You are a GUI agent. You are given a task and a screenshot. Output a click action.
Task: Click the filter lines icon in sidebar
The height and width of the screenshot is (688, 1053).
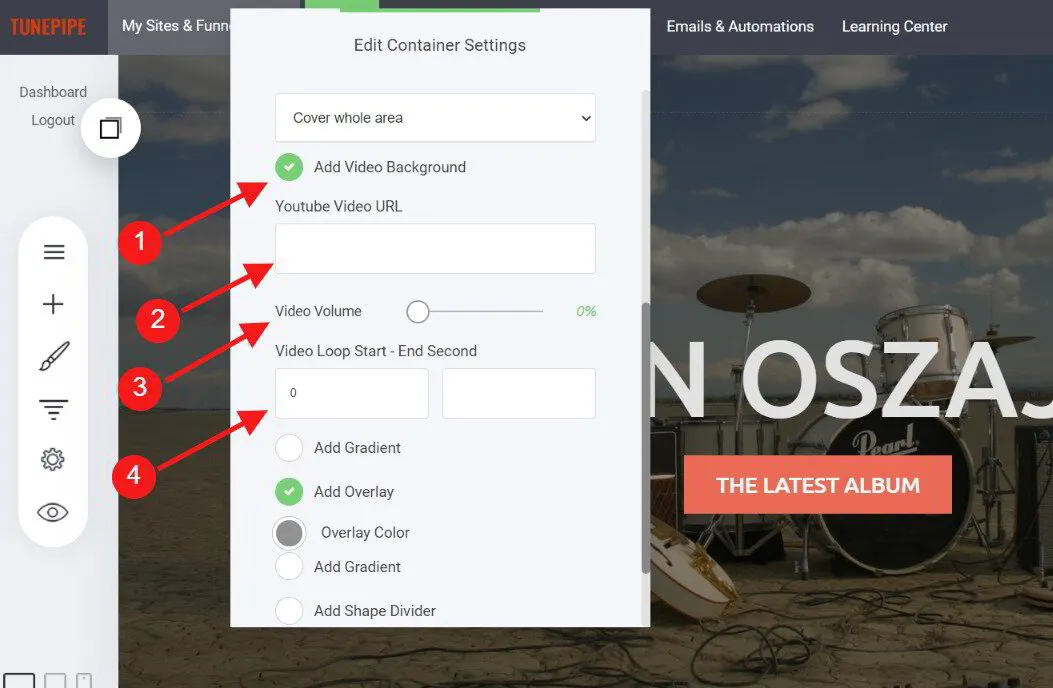pos(54,409)
